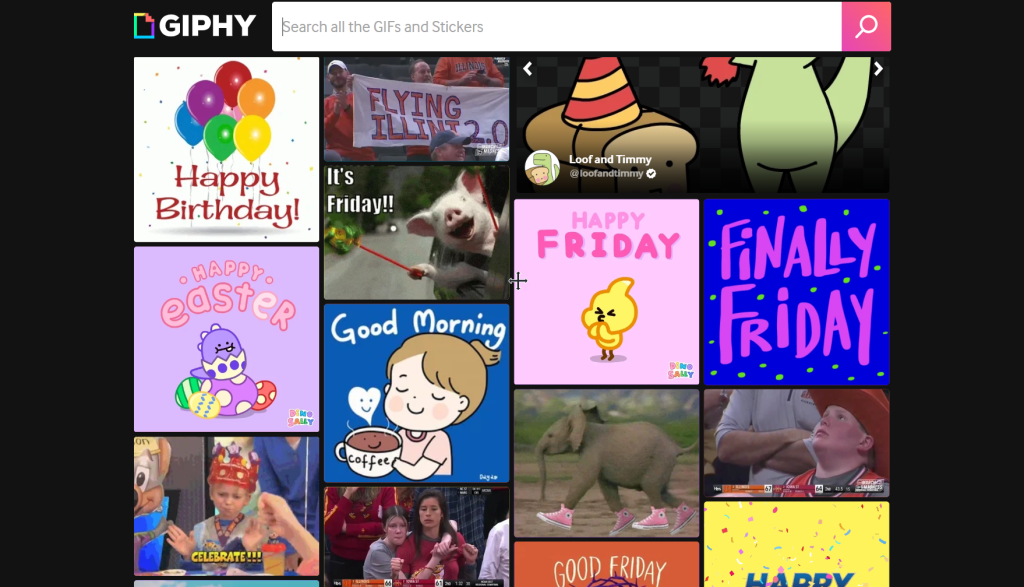This screenshot has width=1024, height=587.
Task: Click the pink magnifier search button
Action: [866, 27]
